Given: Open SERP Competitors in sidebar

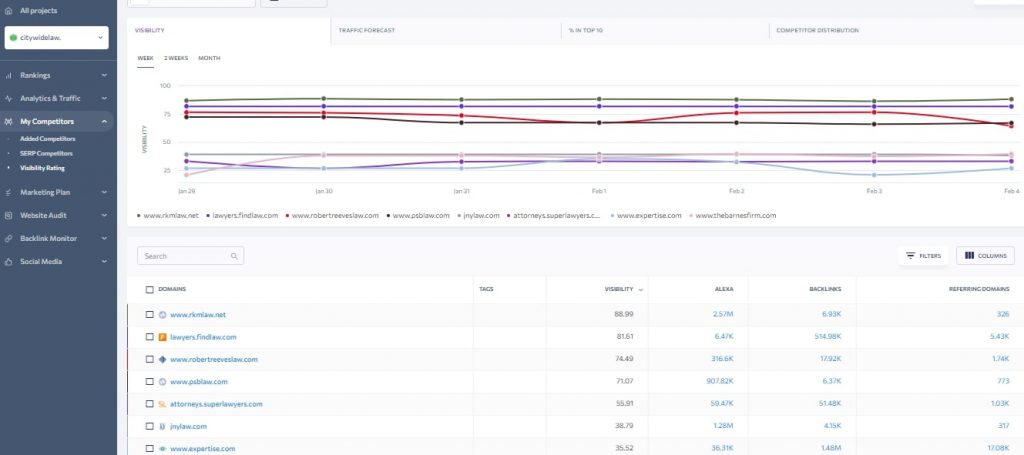Looking at the screenshot, I should [46, 153].
